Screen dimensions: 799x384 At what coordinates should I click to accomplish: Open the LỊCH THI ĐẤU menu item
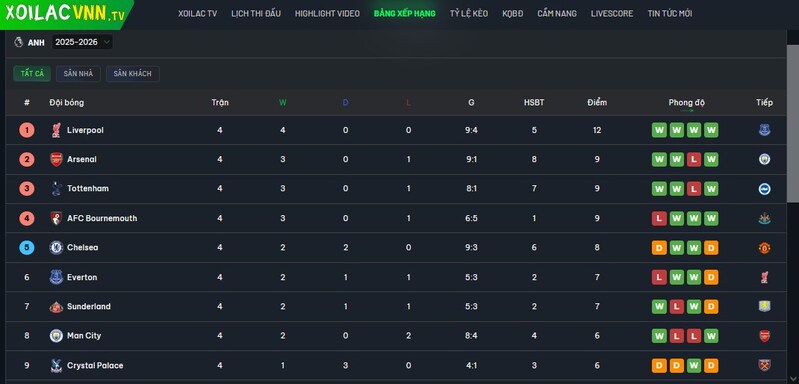(x=256, y=14)
